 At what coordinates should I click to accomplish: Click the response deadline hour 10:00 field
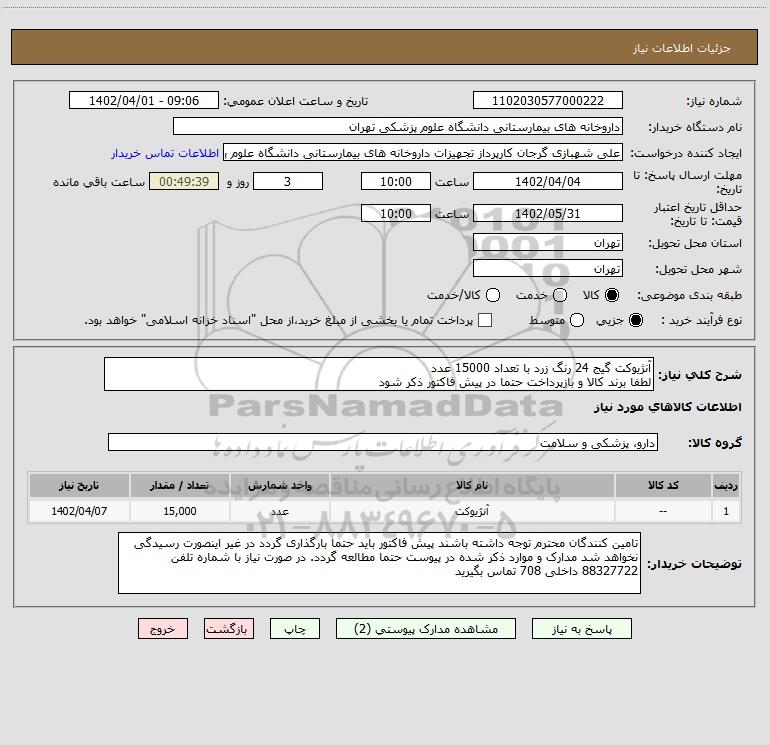pyautogui.click(x=396, y=182)
